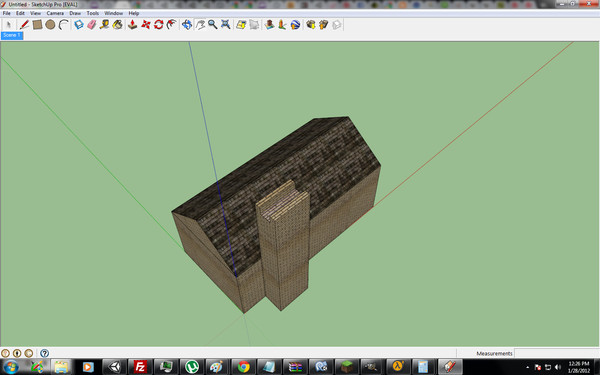
Task: Select the Circle drawing tool
Action: [x=50, y=25]
